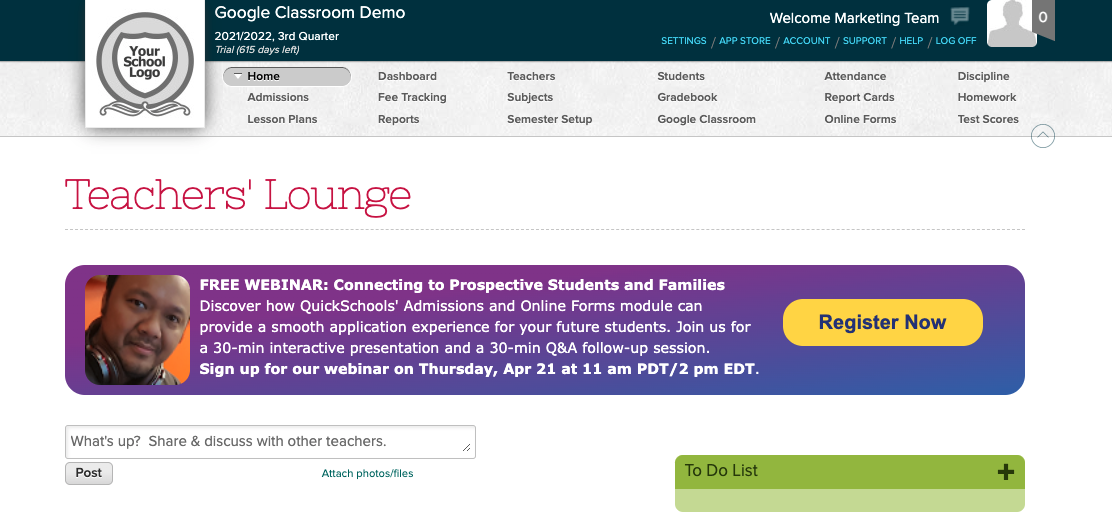
Task: Add item with To Do List plus icon
Action: (x=1005, y=472)
